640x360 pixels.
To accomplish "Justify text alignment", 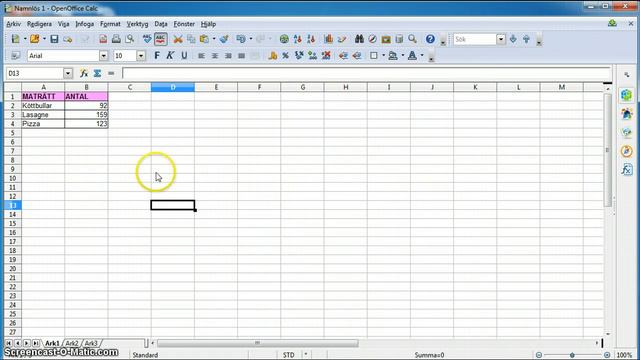I will point(242,56).
